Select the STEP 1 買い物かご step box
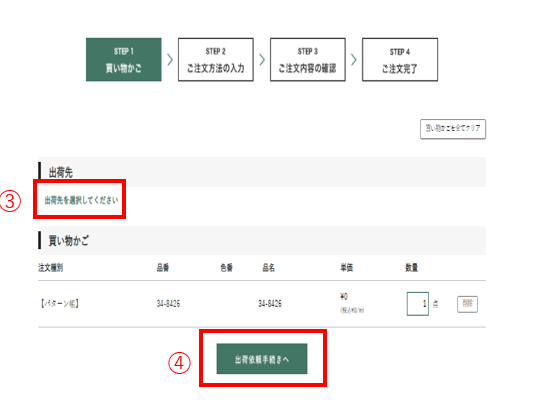The image size is (536, 420). point(123,59)
